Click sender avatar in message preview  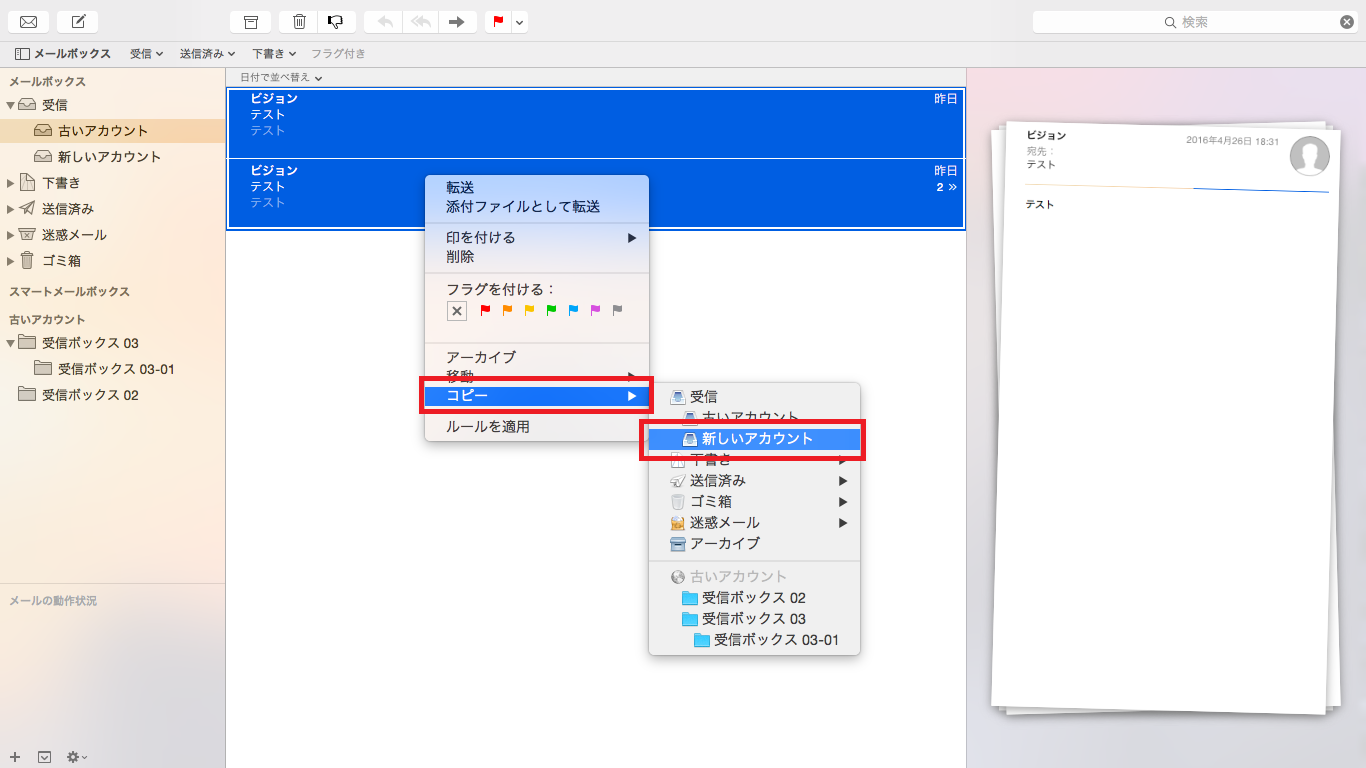pos(1309,155)
